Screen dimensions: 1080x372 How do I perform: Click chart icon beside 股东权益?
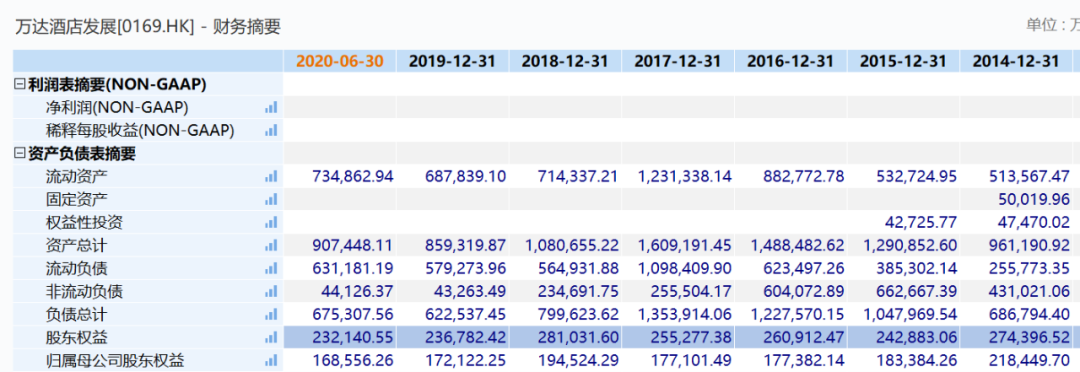click(271, 338)
